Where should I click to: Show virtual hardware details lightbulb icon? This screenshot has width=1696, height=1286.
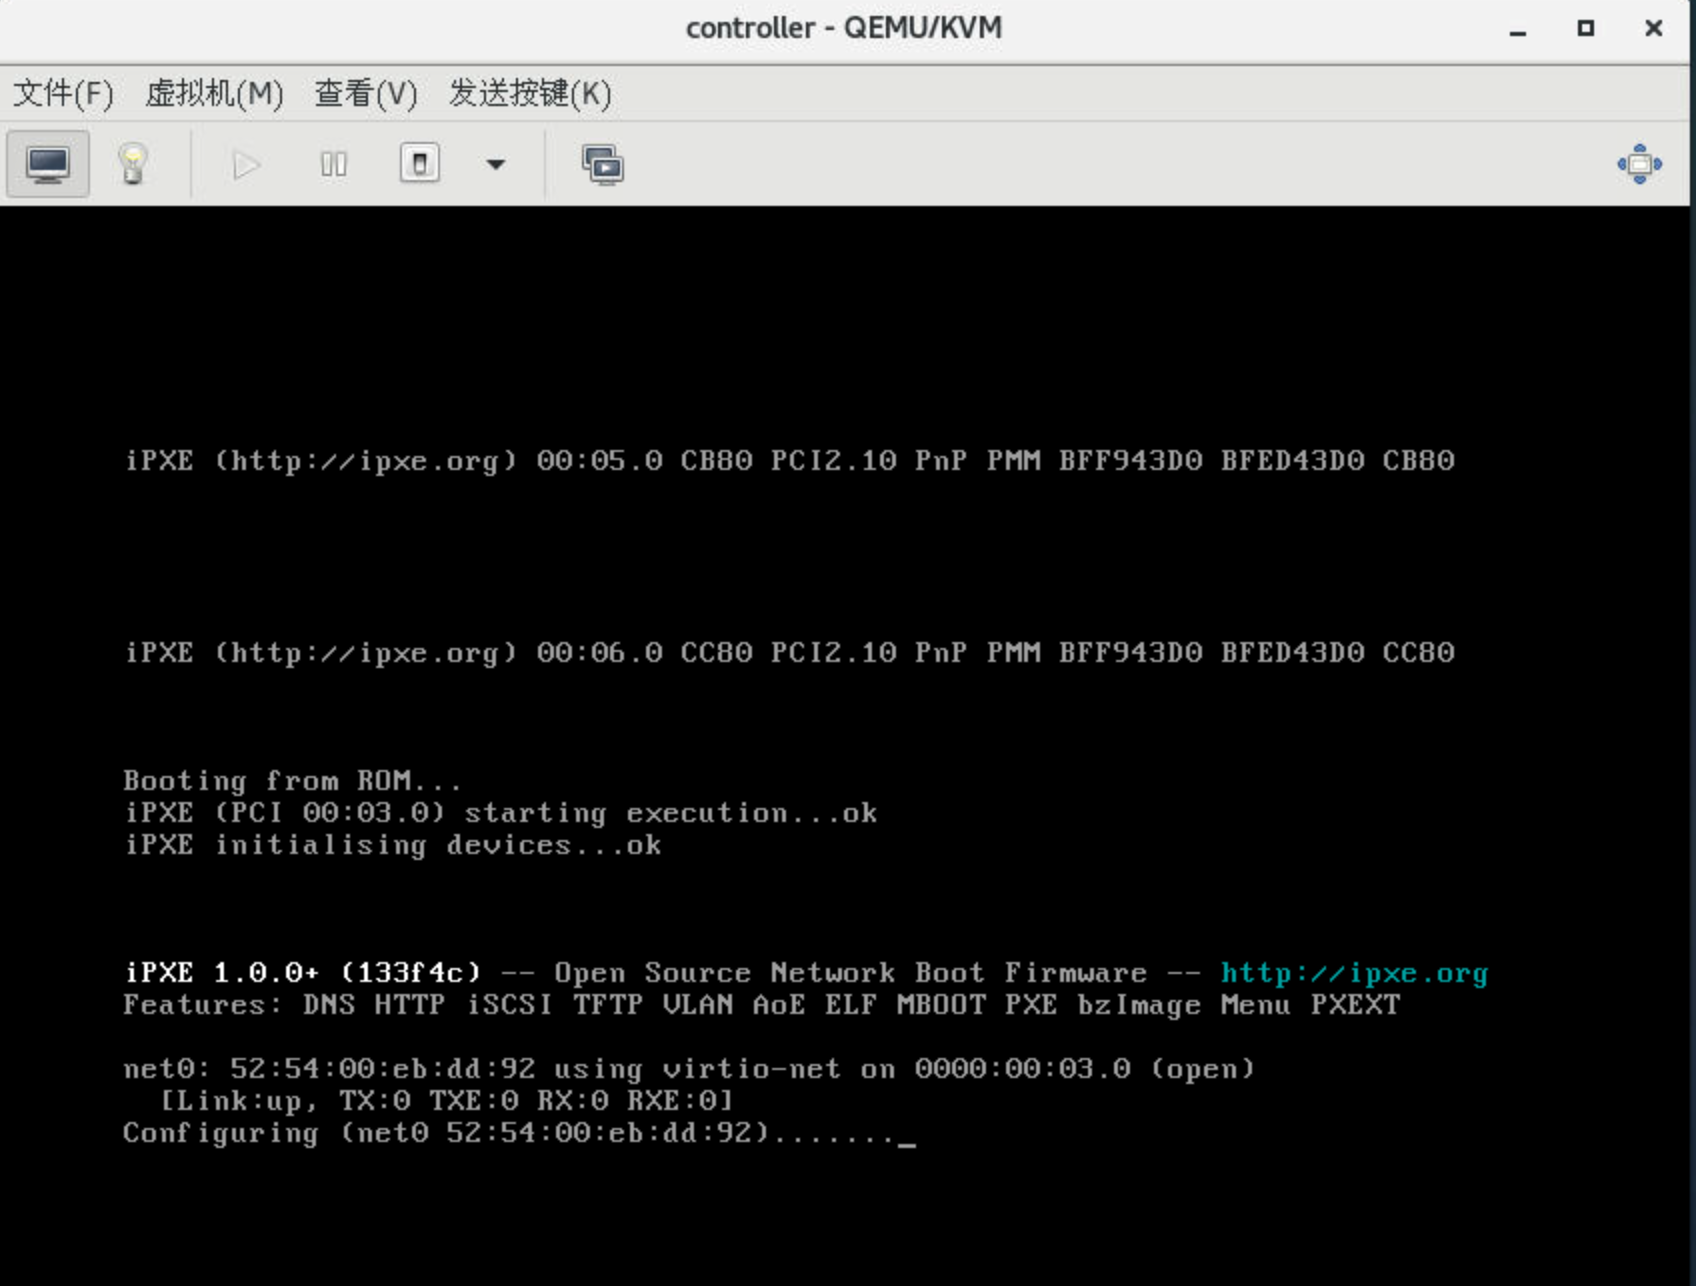tap(133, 164)
